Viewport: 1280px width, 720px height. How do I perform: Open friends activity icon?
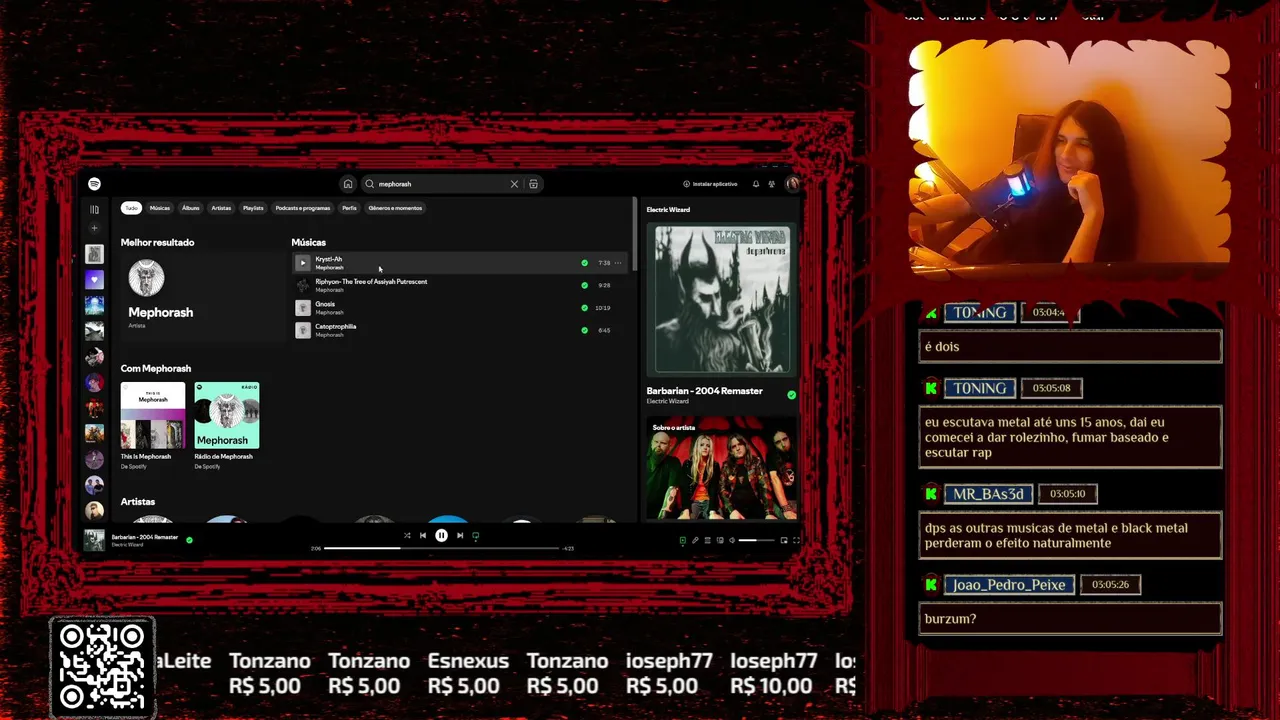(771, 184)
